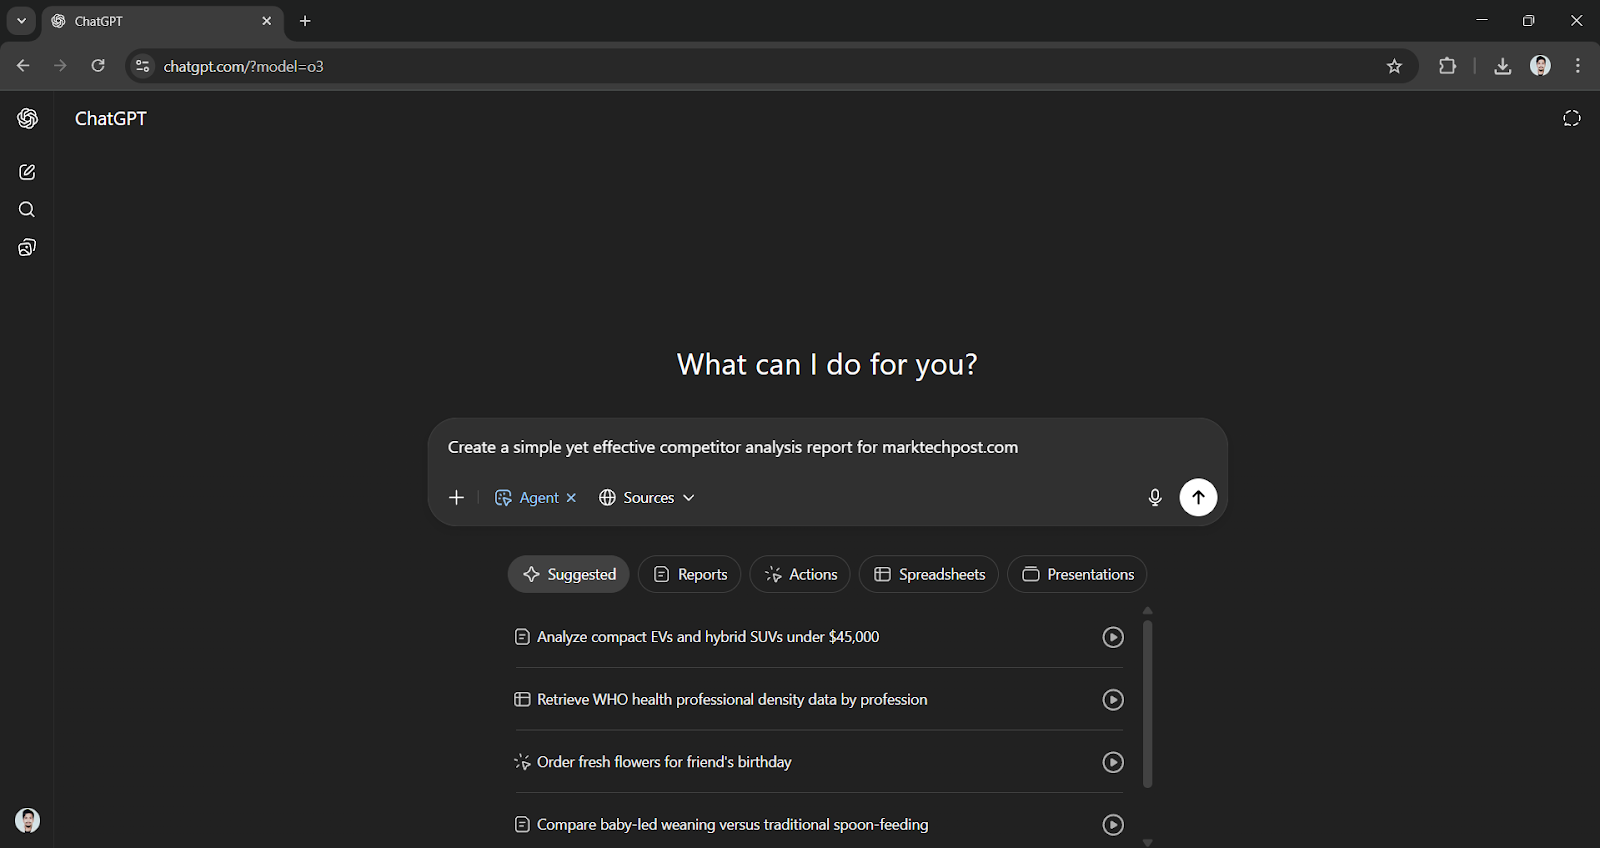Screen dimensions: 1600x848
Task: Go forward in browser history
Action: click(60, 66)
